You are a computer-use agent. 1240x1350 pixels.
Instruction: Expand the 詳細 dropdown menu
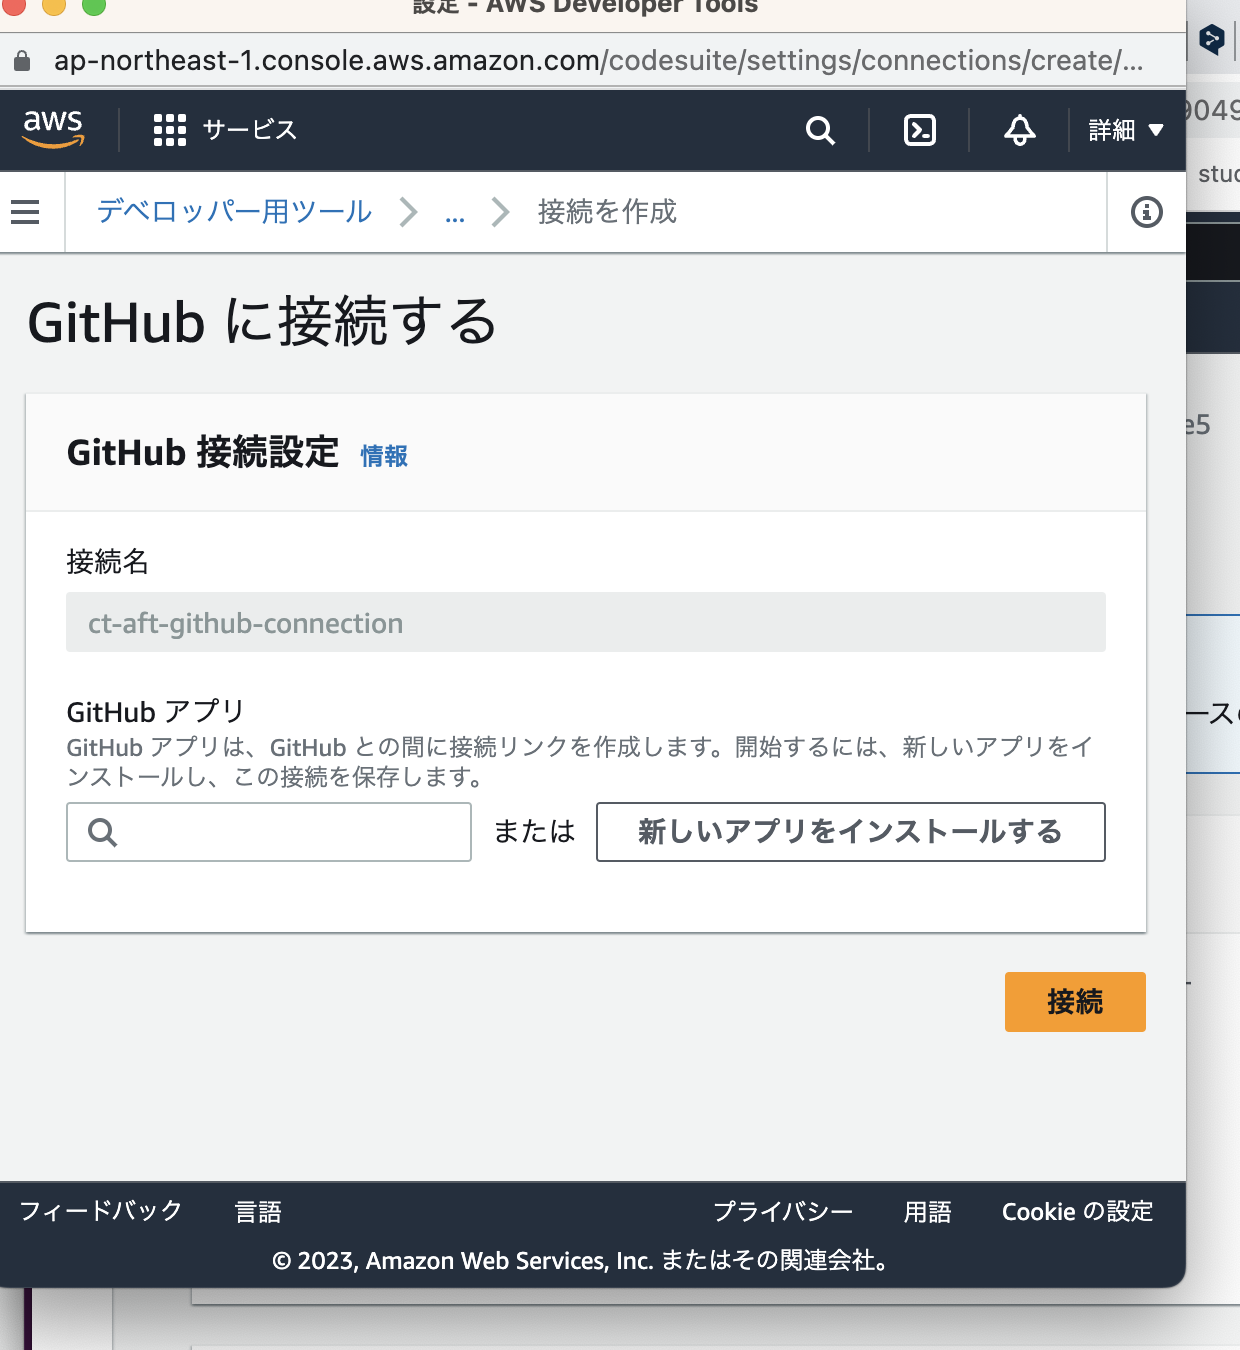[x=1126, y=130]
